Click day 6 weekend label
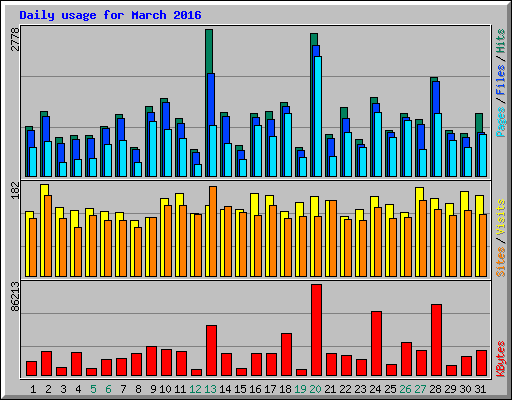Viewport: 512px width, 400px height. click(x=108, y=389)
